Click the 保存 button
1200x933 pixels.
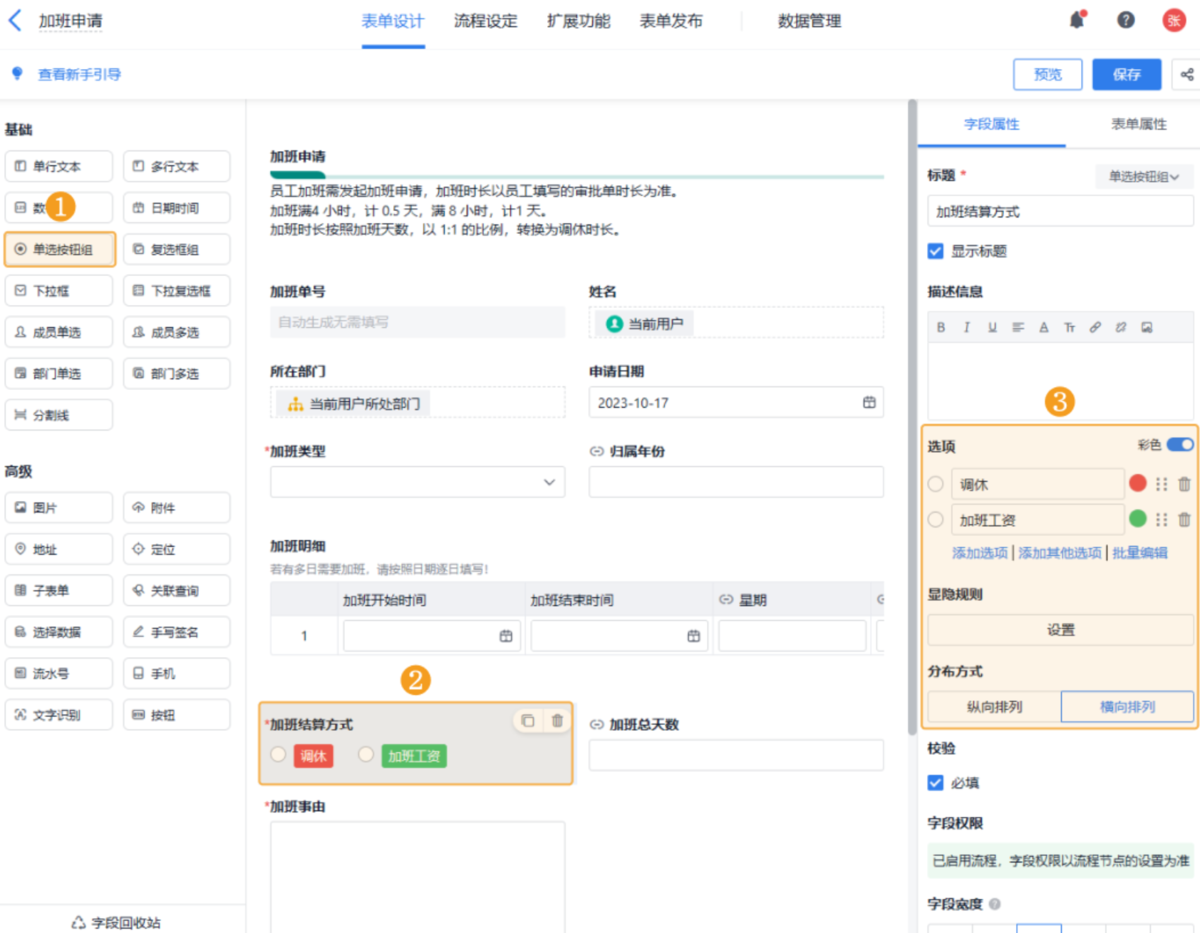point(1126,75)
